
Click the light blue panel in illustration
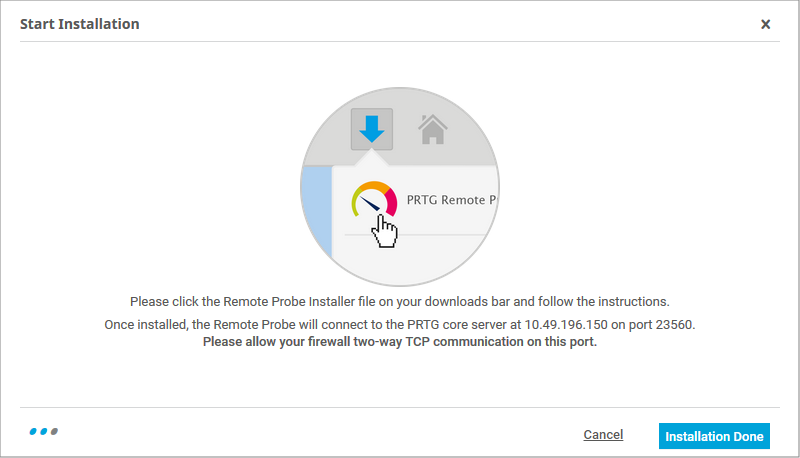pos(316,215)
